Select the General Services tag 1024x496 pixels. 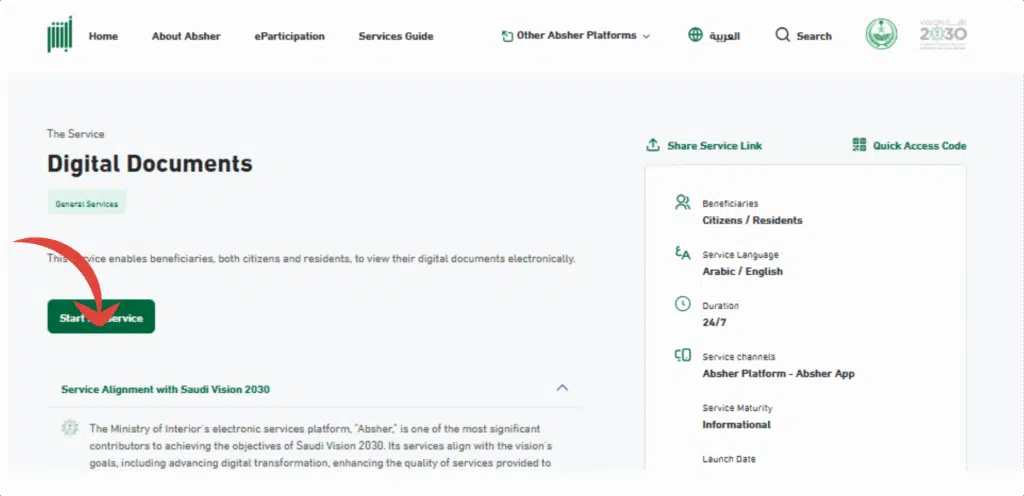pyautogui.click(x=86, y=203)
